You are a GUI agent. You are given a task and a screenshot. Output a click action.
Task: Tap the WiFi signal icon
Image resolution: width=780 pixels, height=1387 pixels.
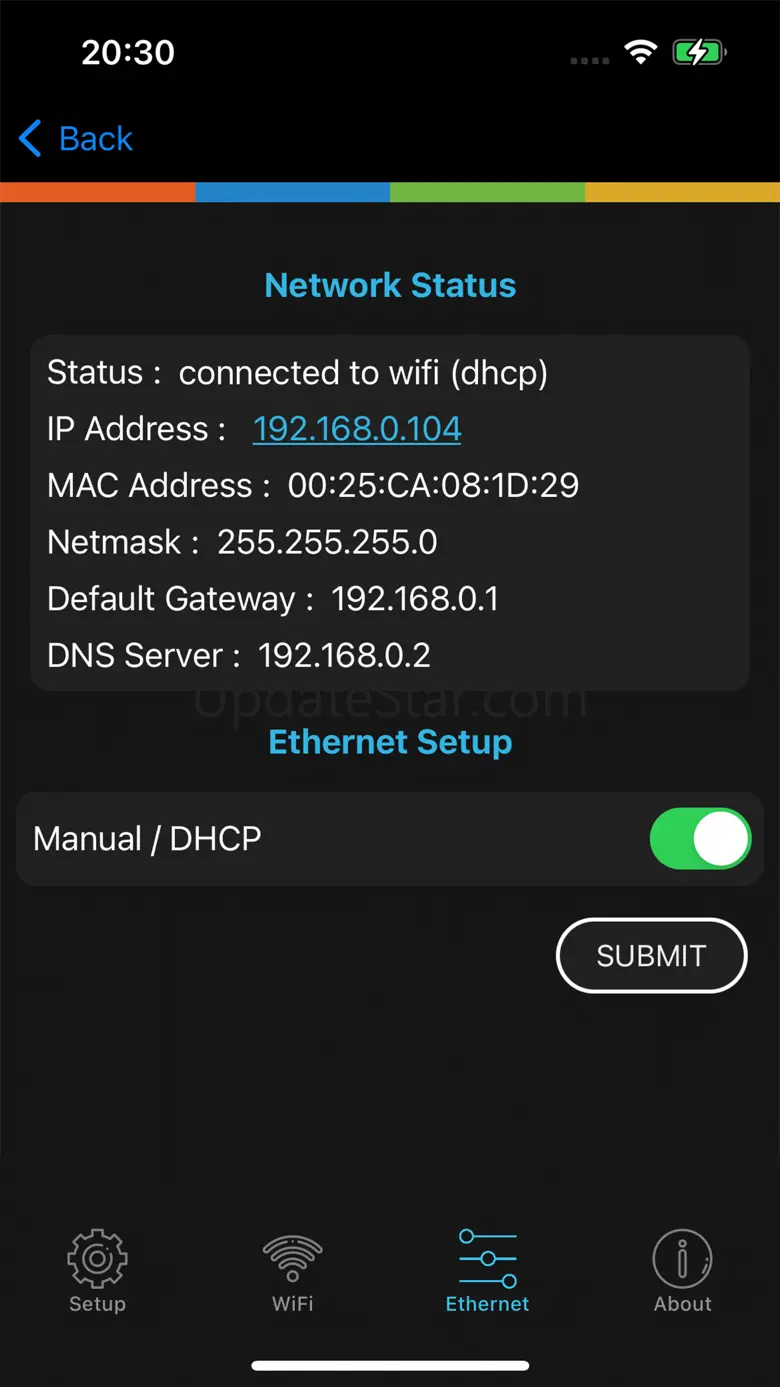292,1256
